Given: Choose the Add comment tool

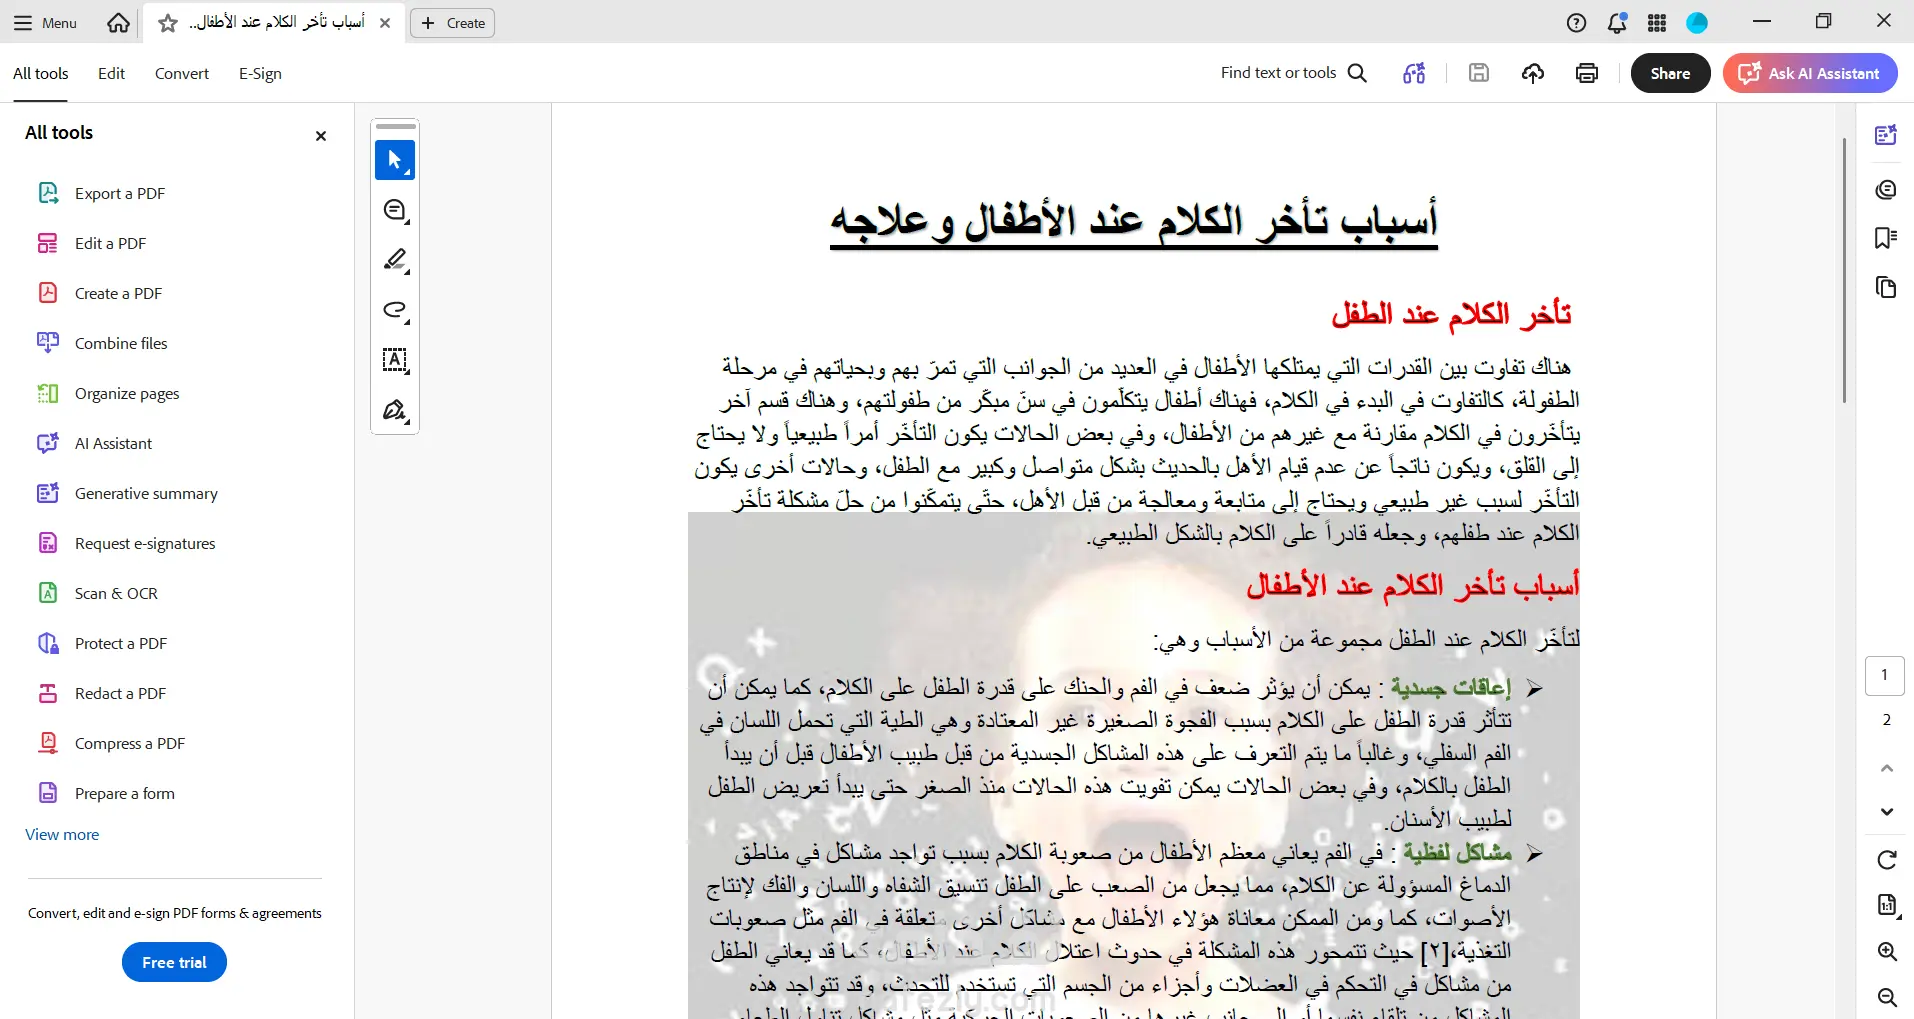Looking at the screenshot, I should pos(395,210).
